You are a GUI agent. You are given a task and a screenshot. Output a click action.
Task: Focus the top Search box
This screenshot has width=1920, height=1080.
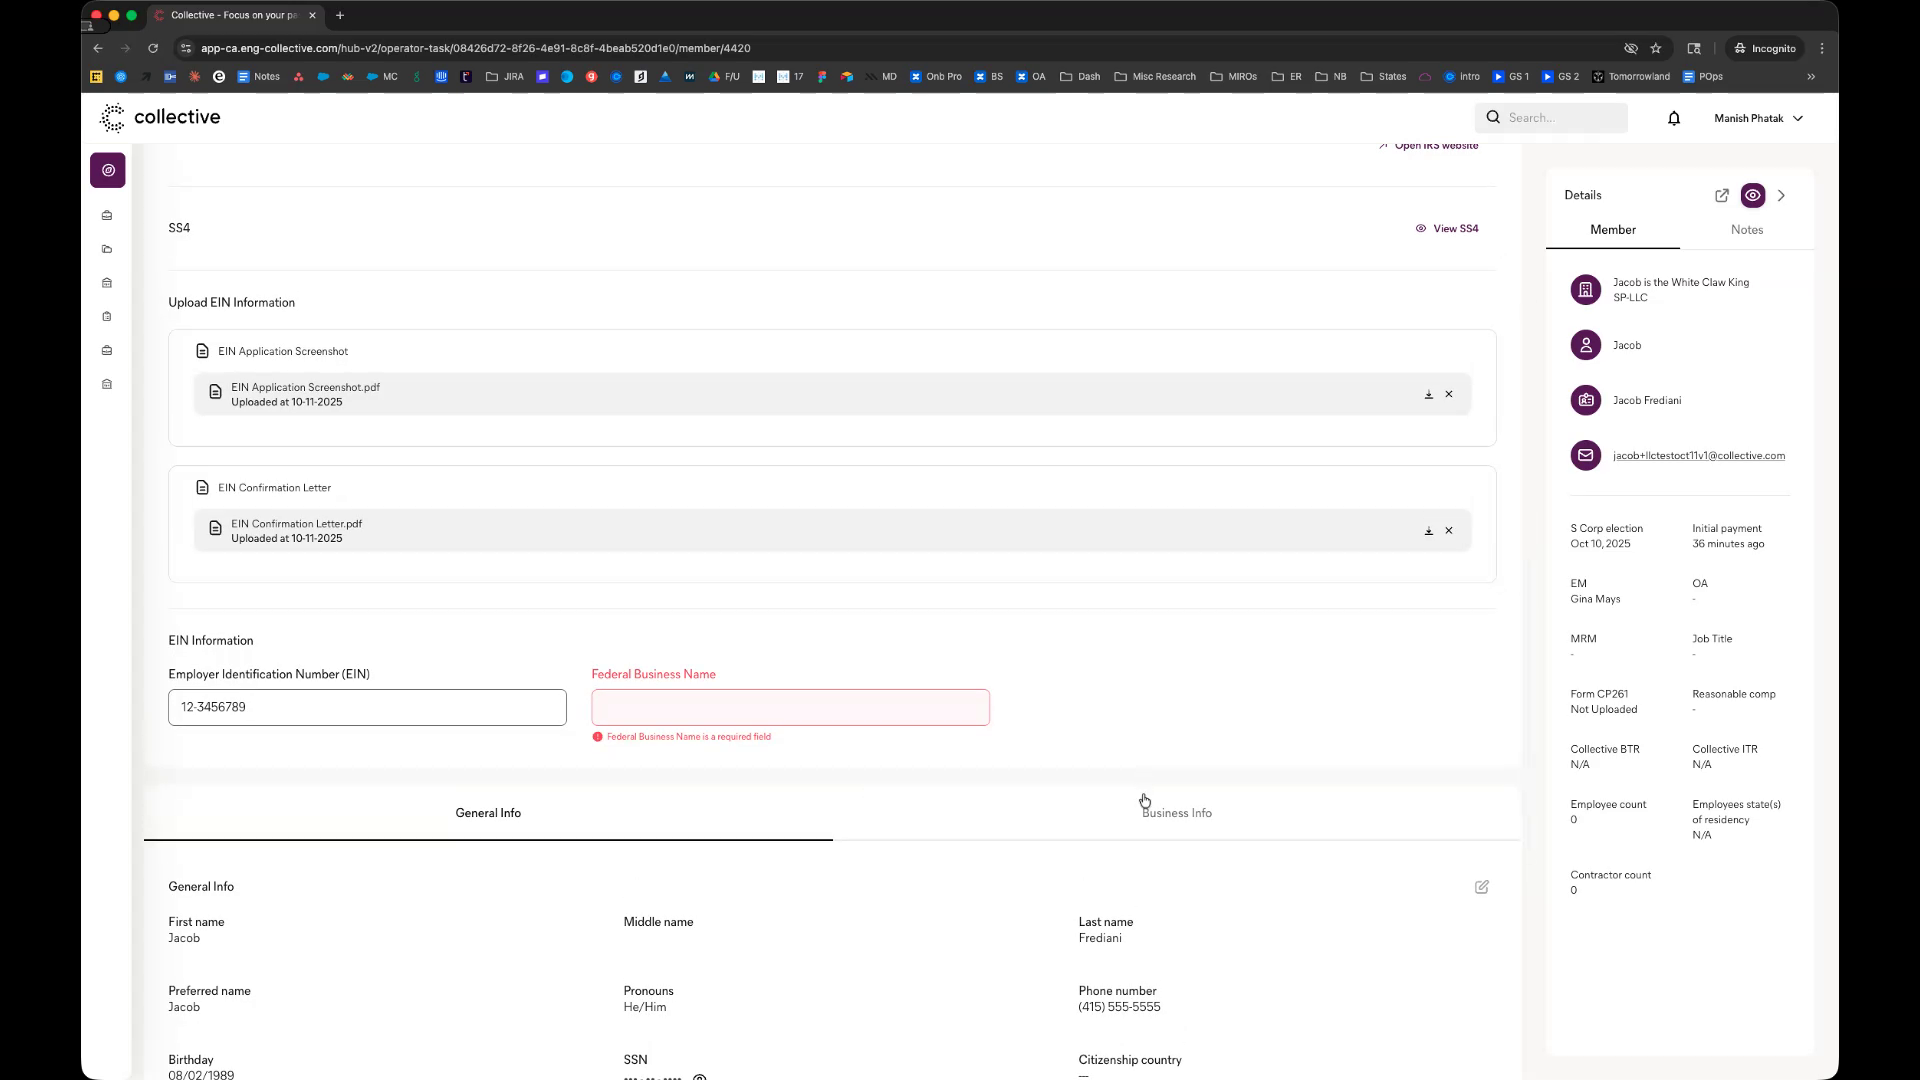[x=1560, y=118]
